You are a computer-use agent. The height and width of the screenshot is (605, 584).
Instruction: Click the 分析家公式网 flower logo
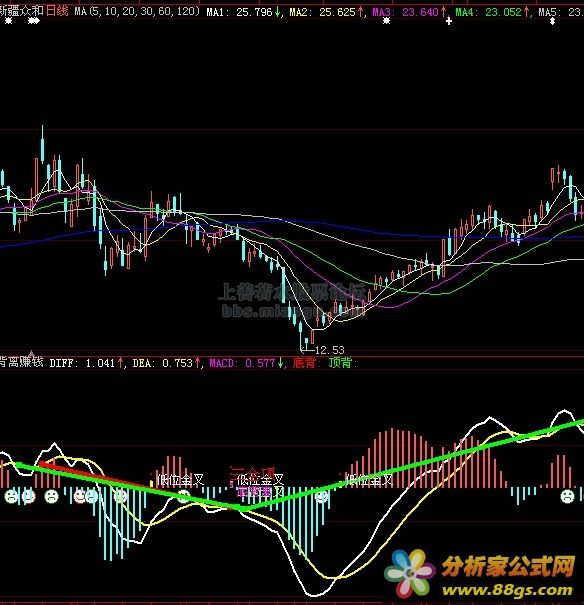click(411, 573)
